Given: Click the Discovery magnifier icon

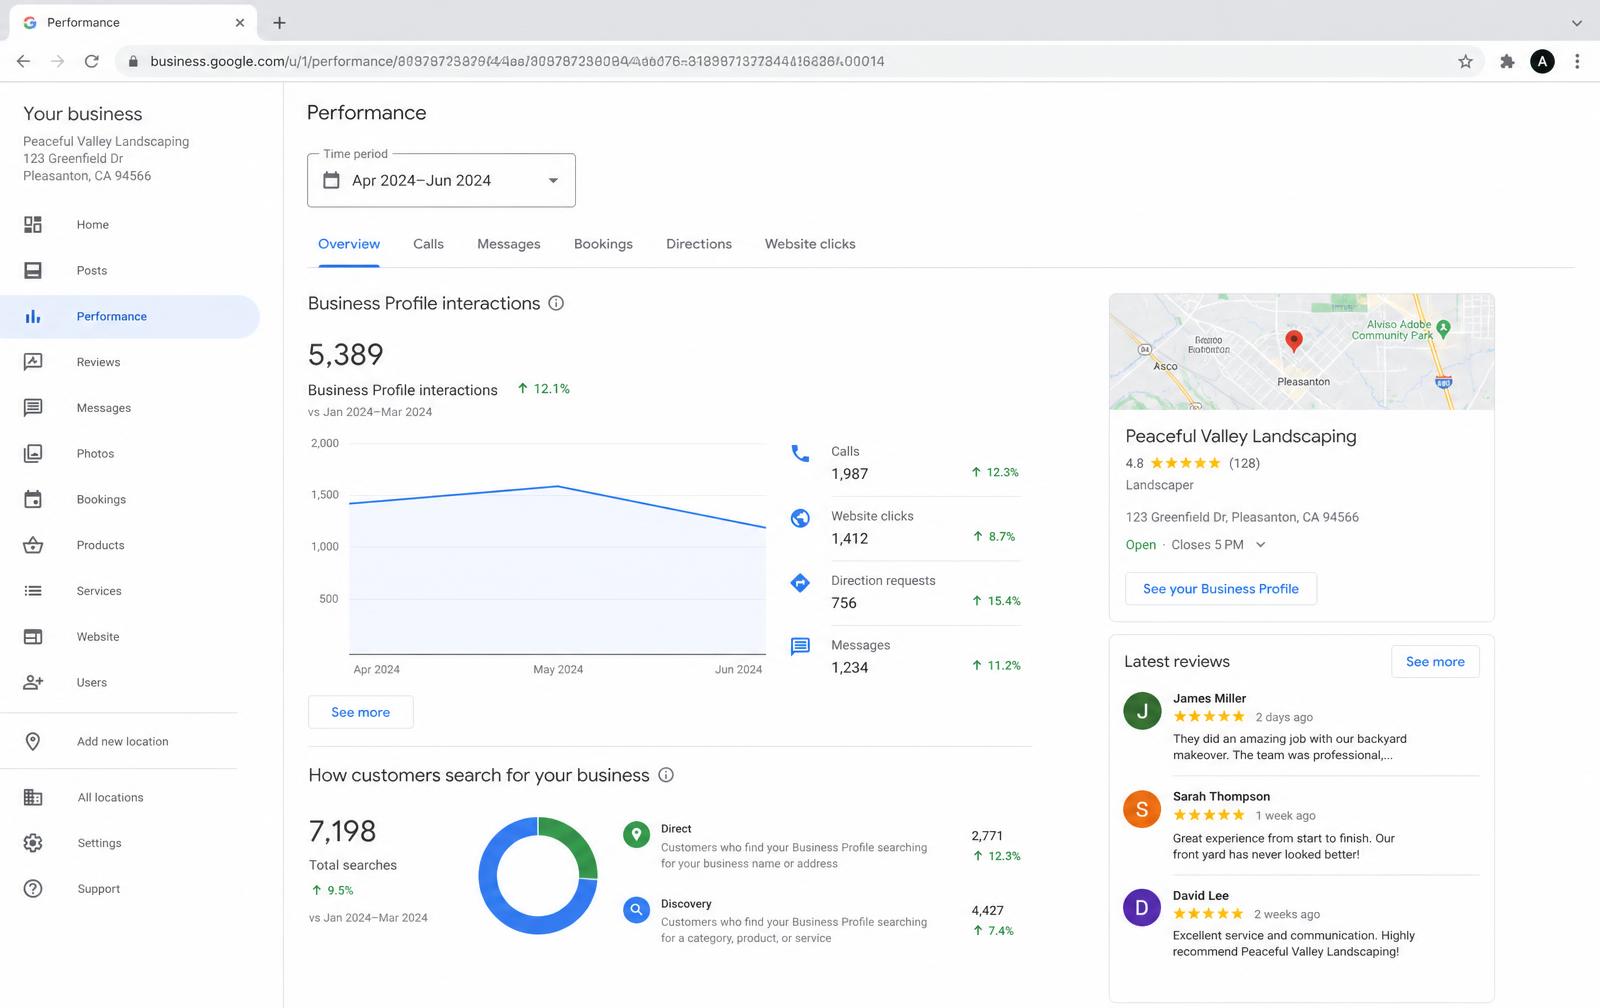Looking at the screenshot, I should [636, 910].
